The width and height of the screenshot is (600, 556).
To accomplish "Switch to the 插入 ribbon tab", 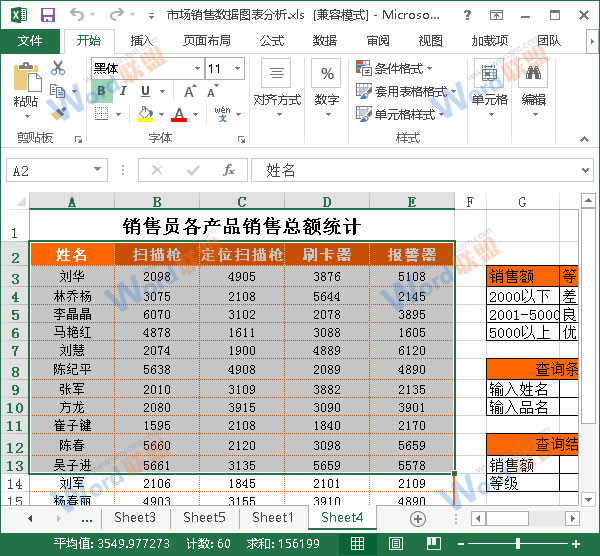I will [142, 41].
